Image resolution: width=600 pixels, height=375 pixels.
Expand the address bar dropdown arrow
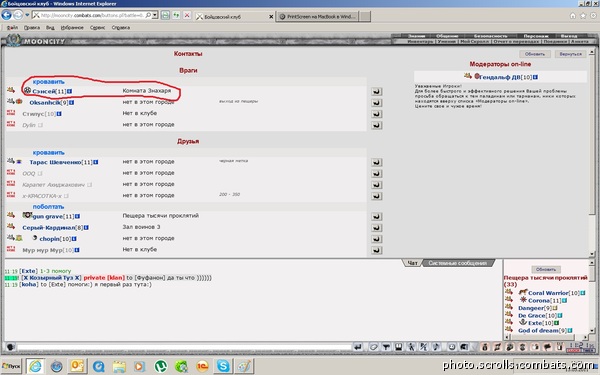pos(155,15)
